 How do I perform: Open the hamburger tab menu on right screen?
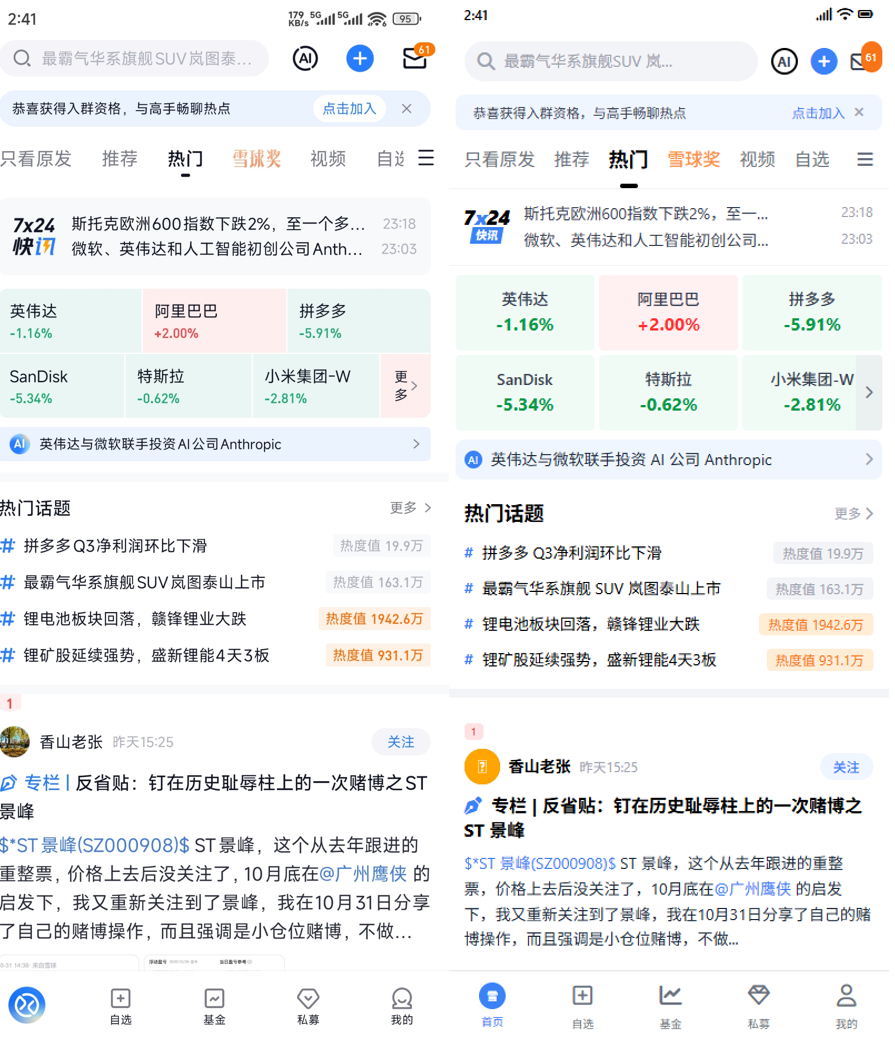864,159
